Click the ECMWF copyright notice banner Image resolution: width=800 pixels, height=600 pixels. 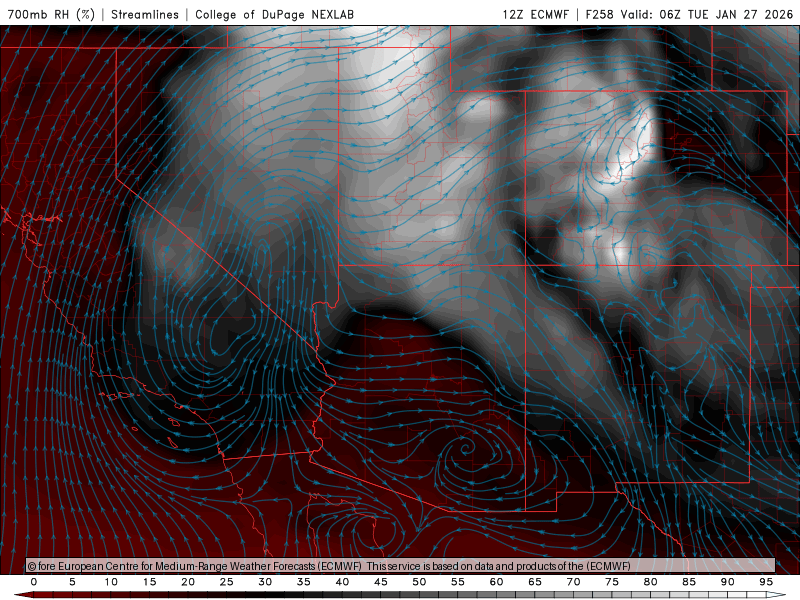401,566
